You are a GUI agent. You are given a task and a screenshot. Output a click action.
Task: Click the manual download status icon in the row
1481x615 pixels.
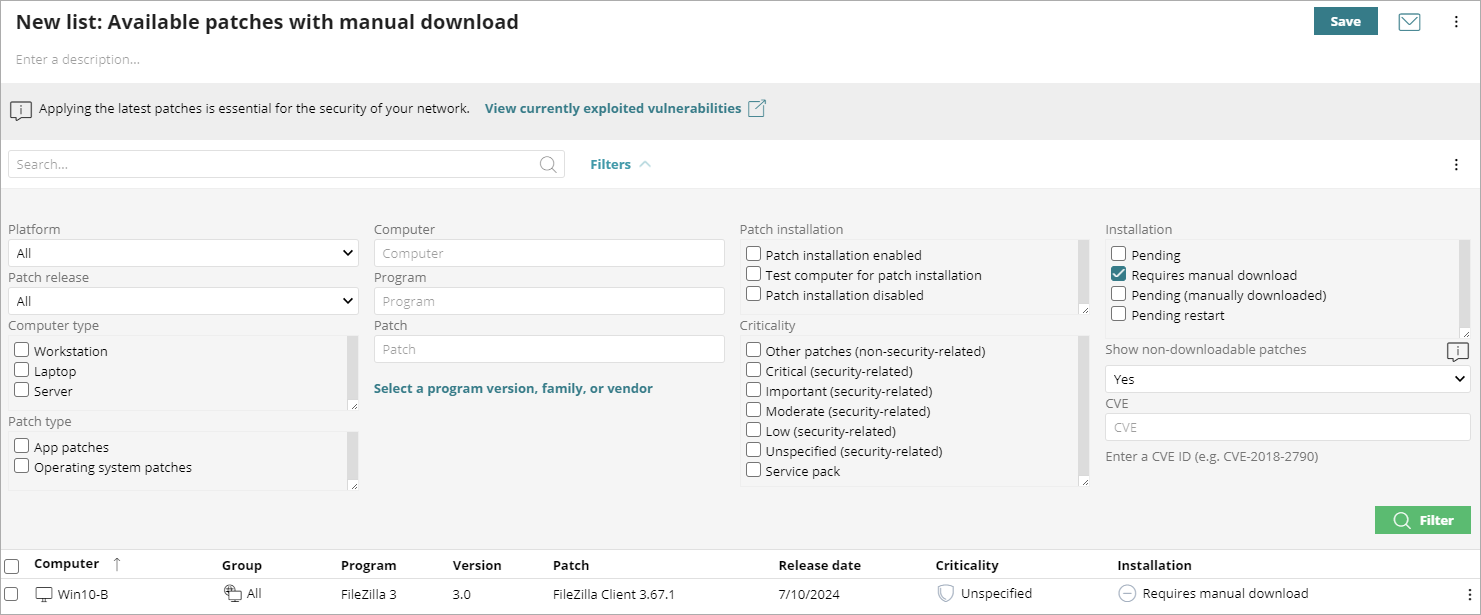[1127, 593]
